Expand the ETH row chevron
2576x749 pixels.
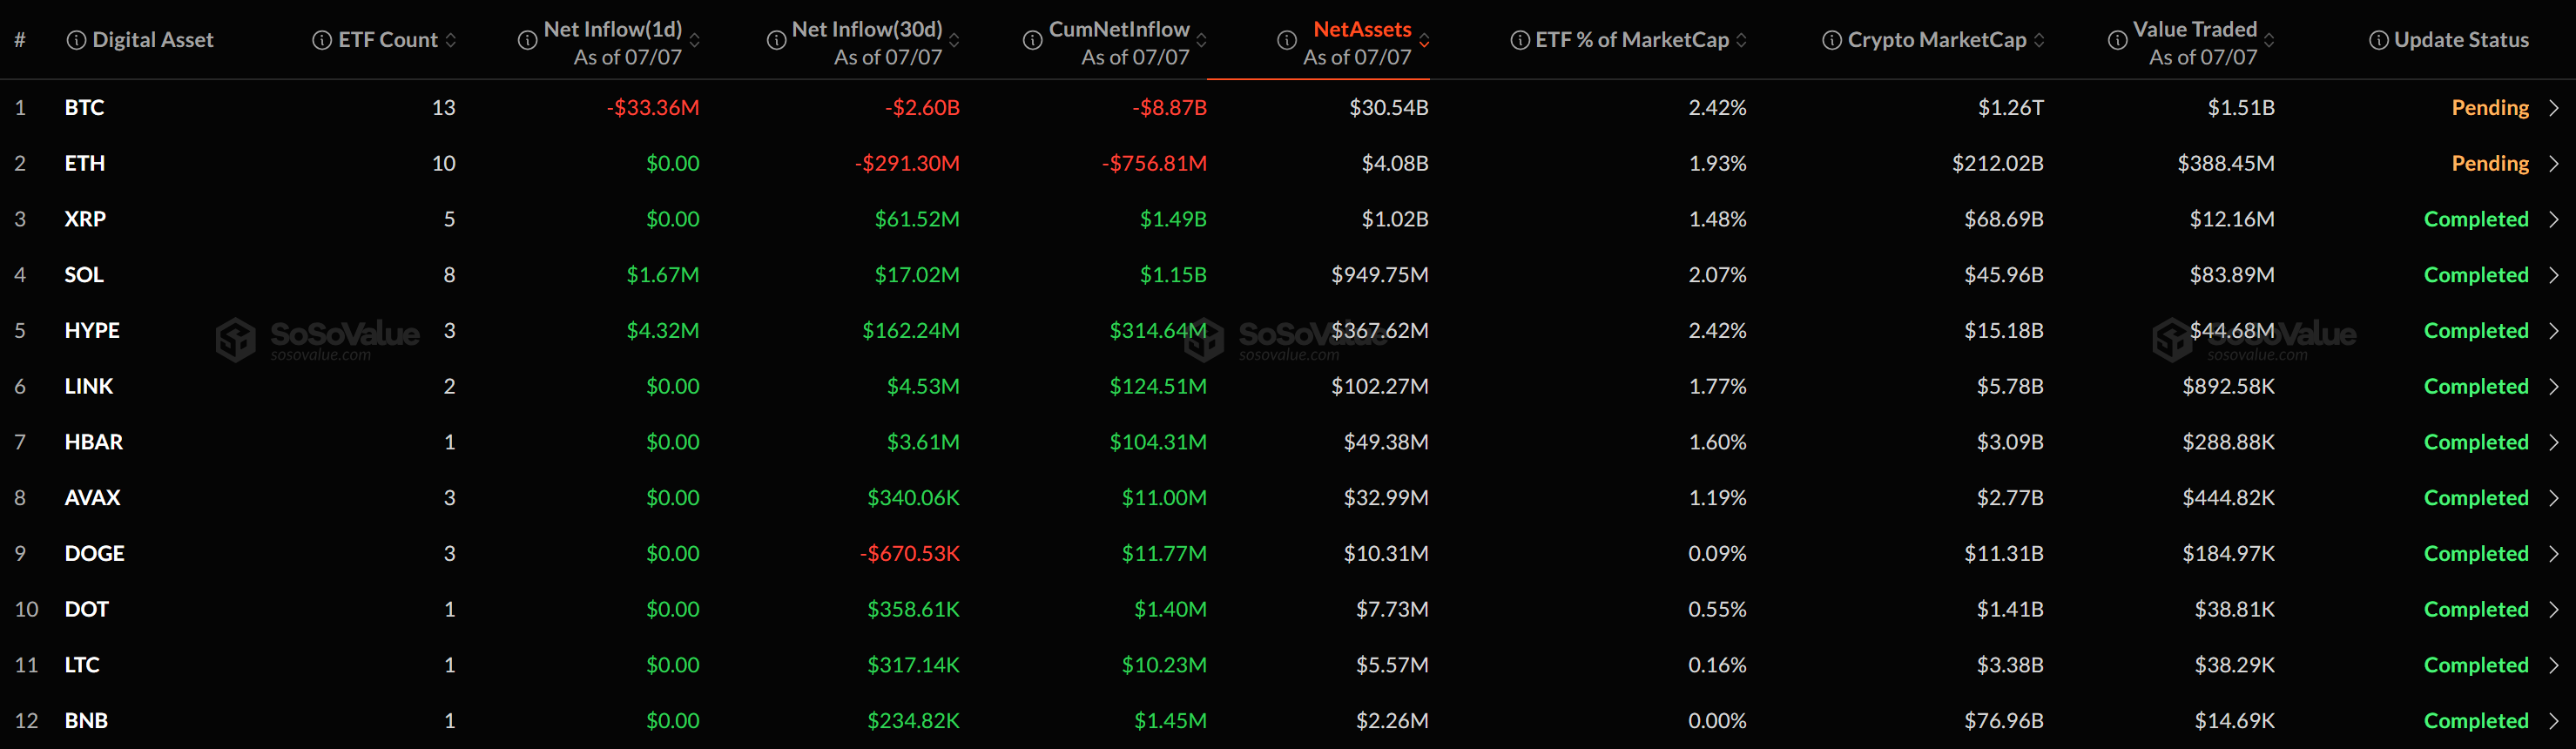[x=2553, y=163]
